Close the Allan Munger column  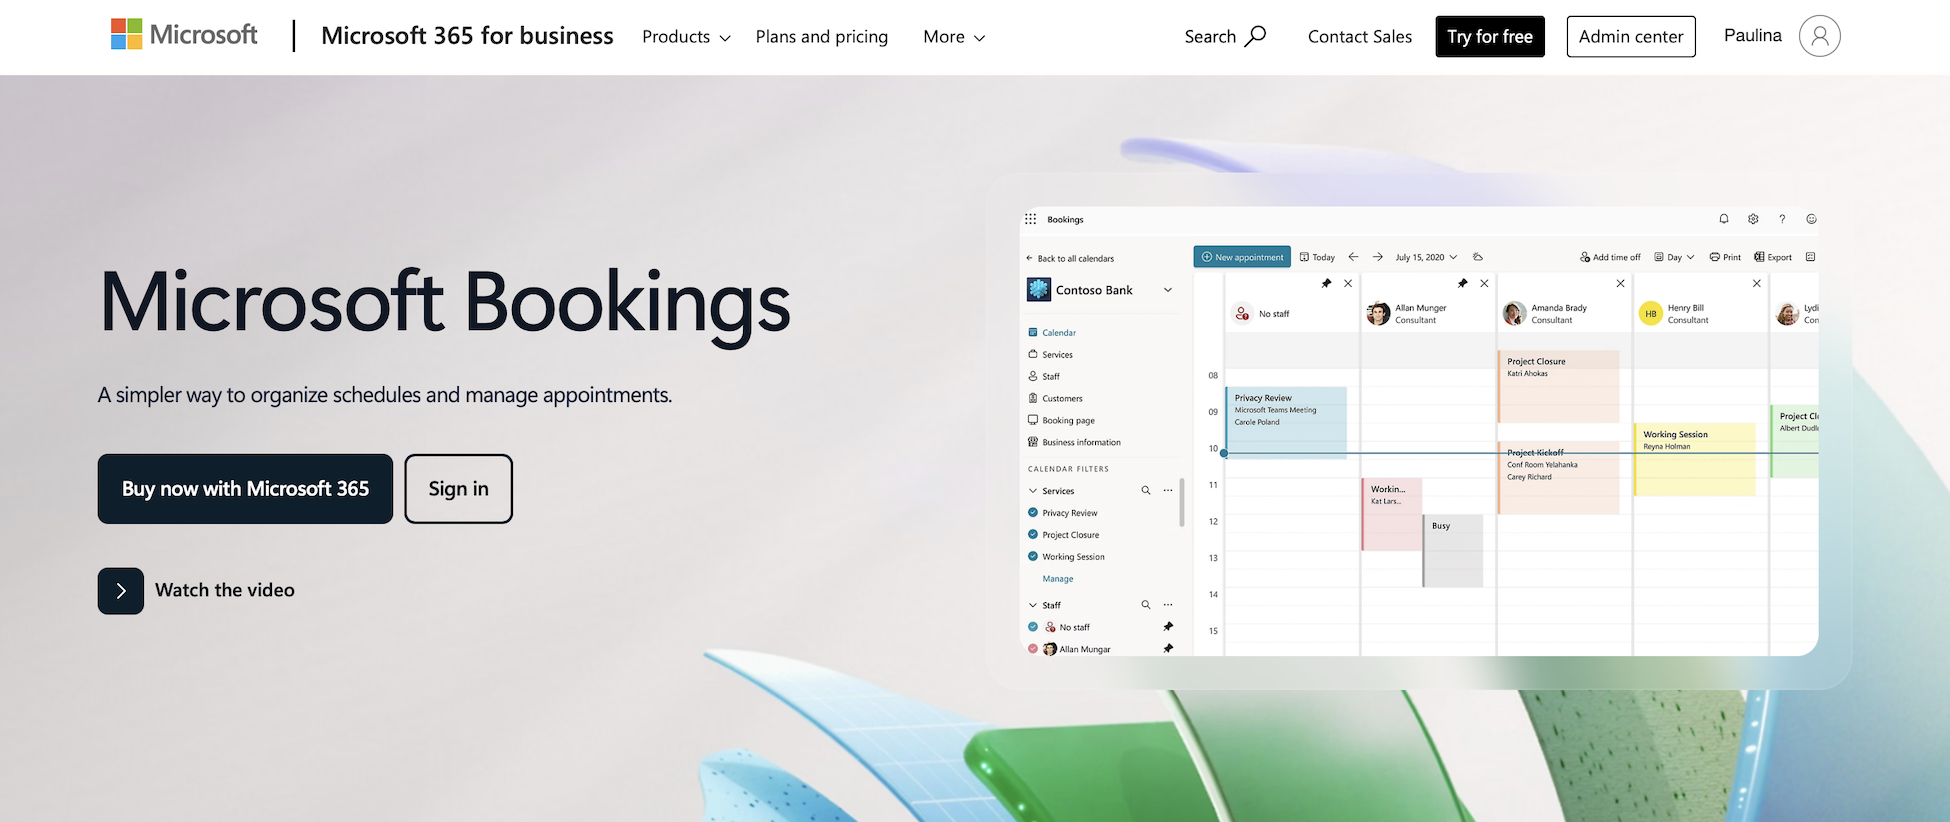pos(1484,284)
